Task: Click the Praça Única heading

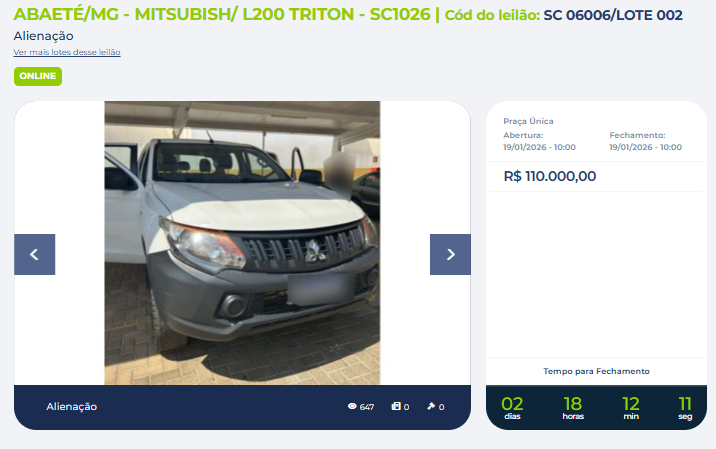Action: [x=528, y=121]
